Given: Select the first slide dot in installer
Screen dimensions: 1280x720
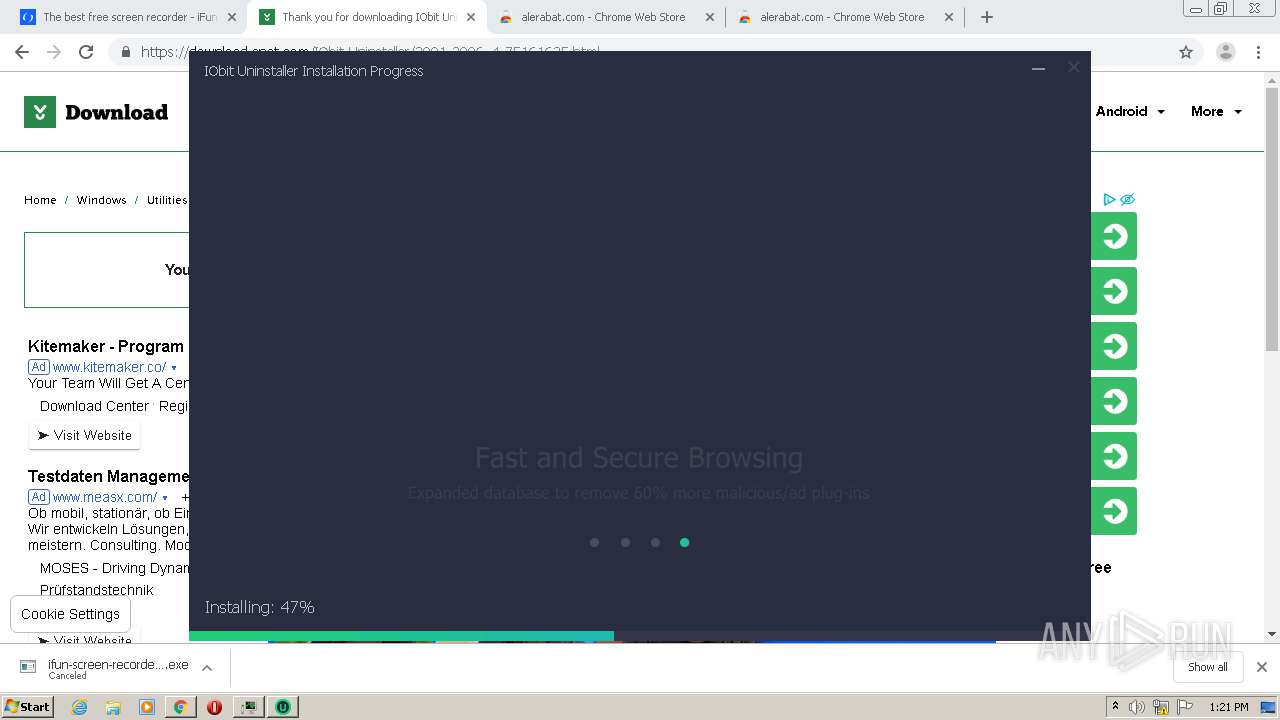Looking at the screenshot, I should click(x=594, y=542).
